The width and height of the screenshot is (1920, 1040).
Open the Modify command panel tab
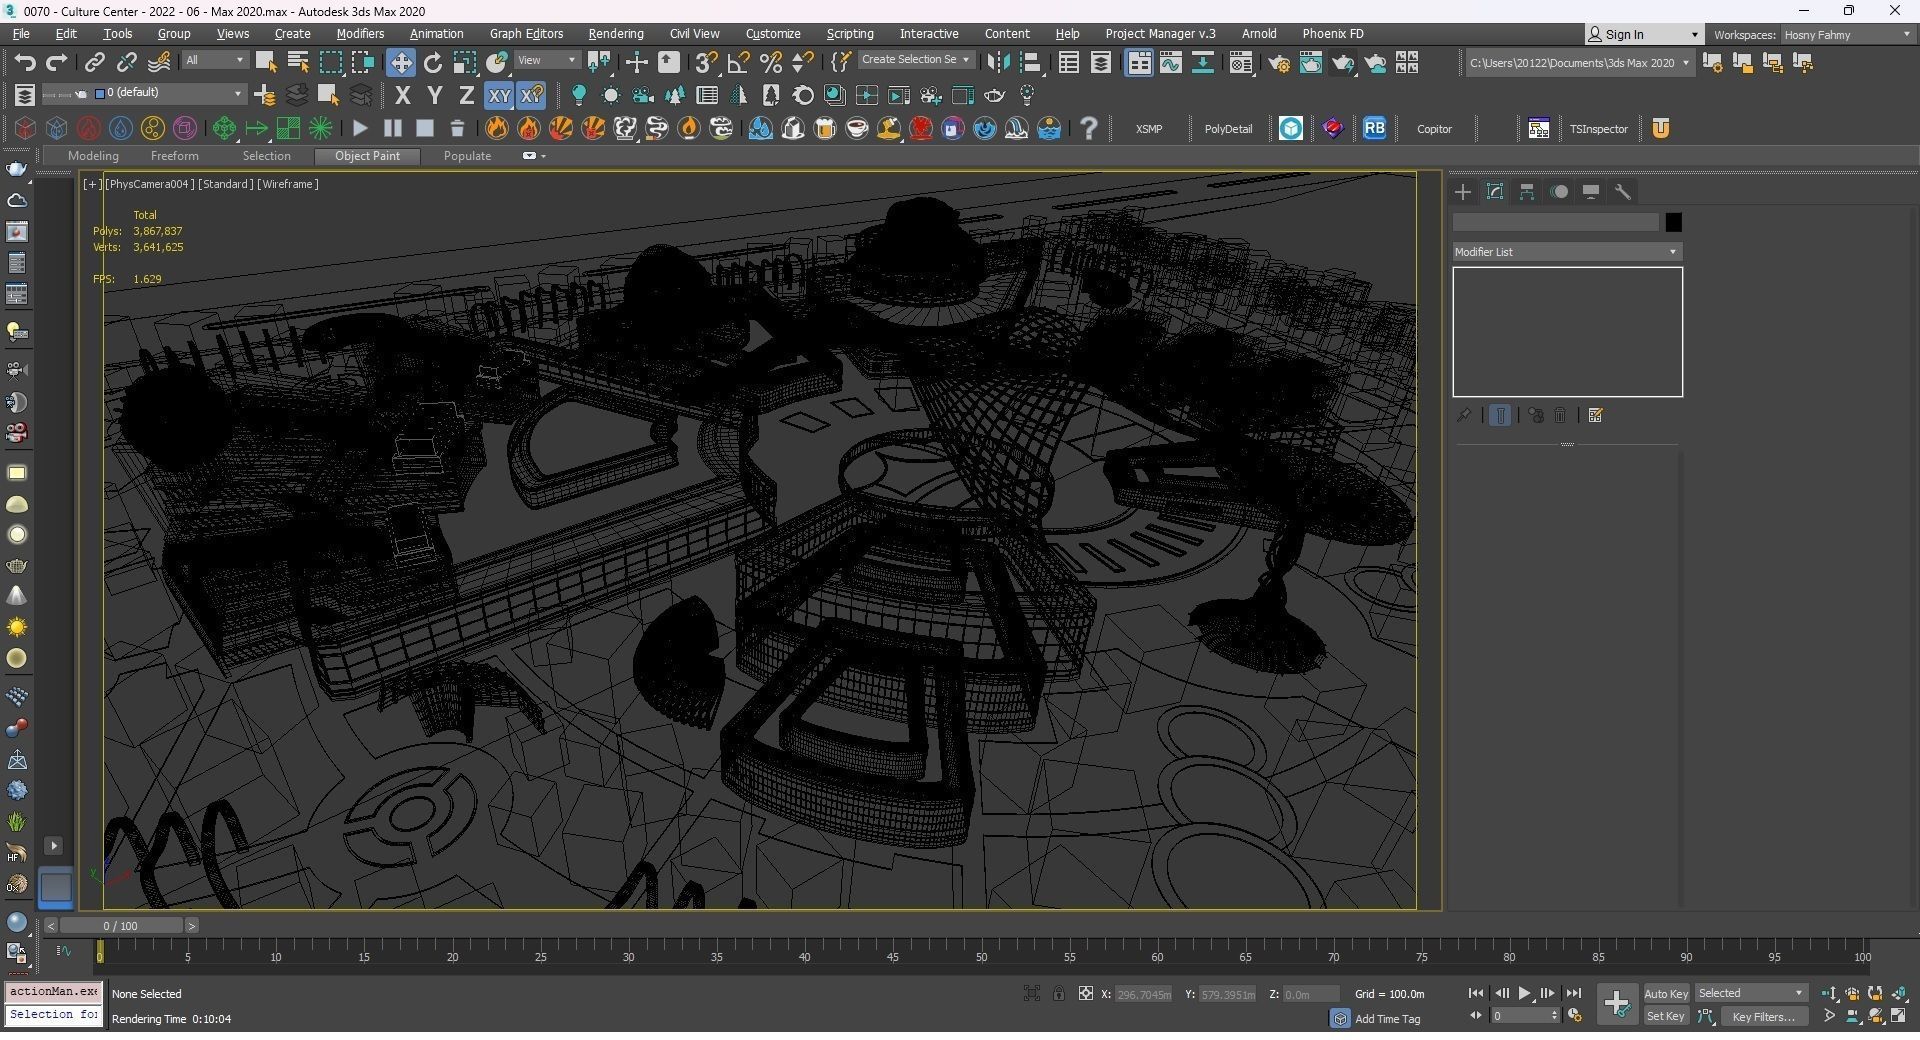pyautogui.click(x=1495, y=192)
